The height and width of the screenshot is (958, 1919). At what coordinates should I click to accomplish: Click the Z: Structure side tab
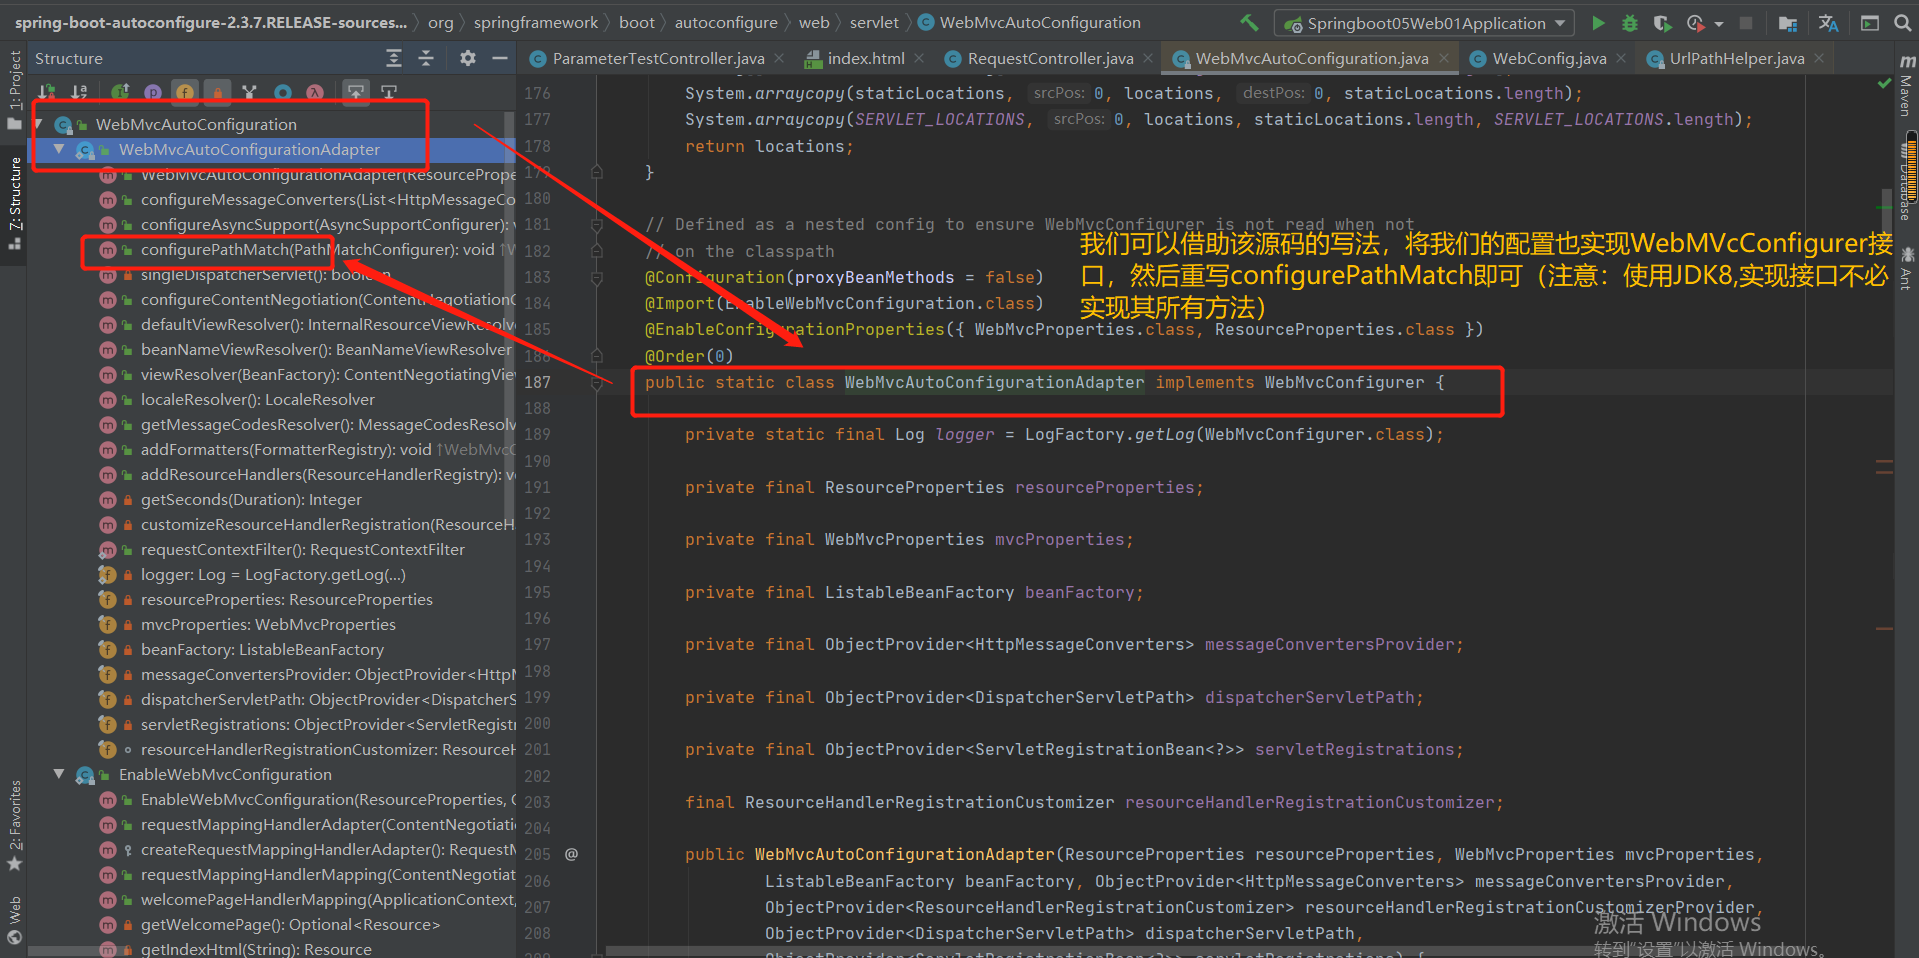(x=14, y=203)
